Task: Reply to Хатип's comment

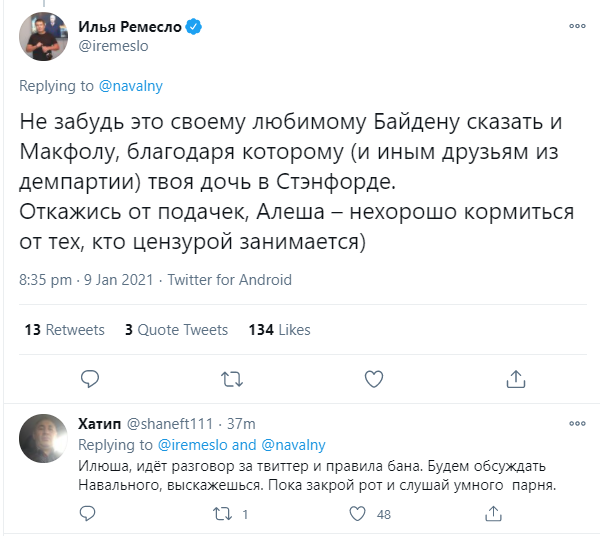Action: click(90, 514)
